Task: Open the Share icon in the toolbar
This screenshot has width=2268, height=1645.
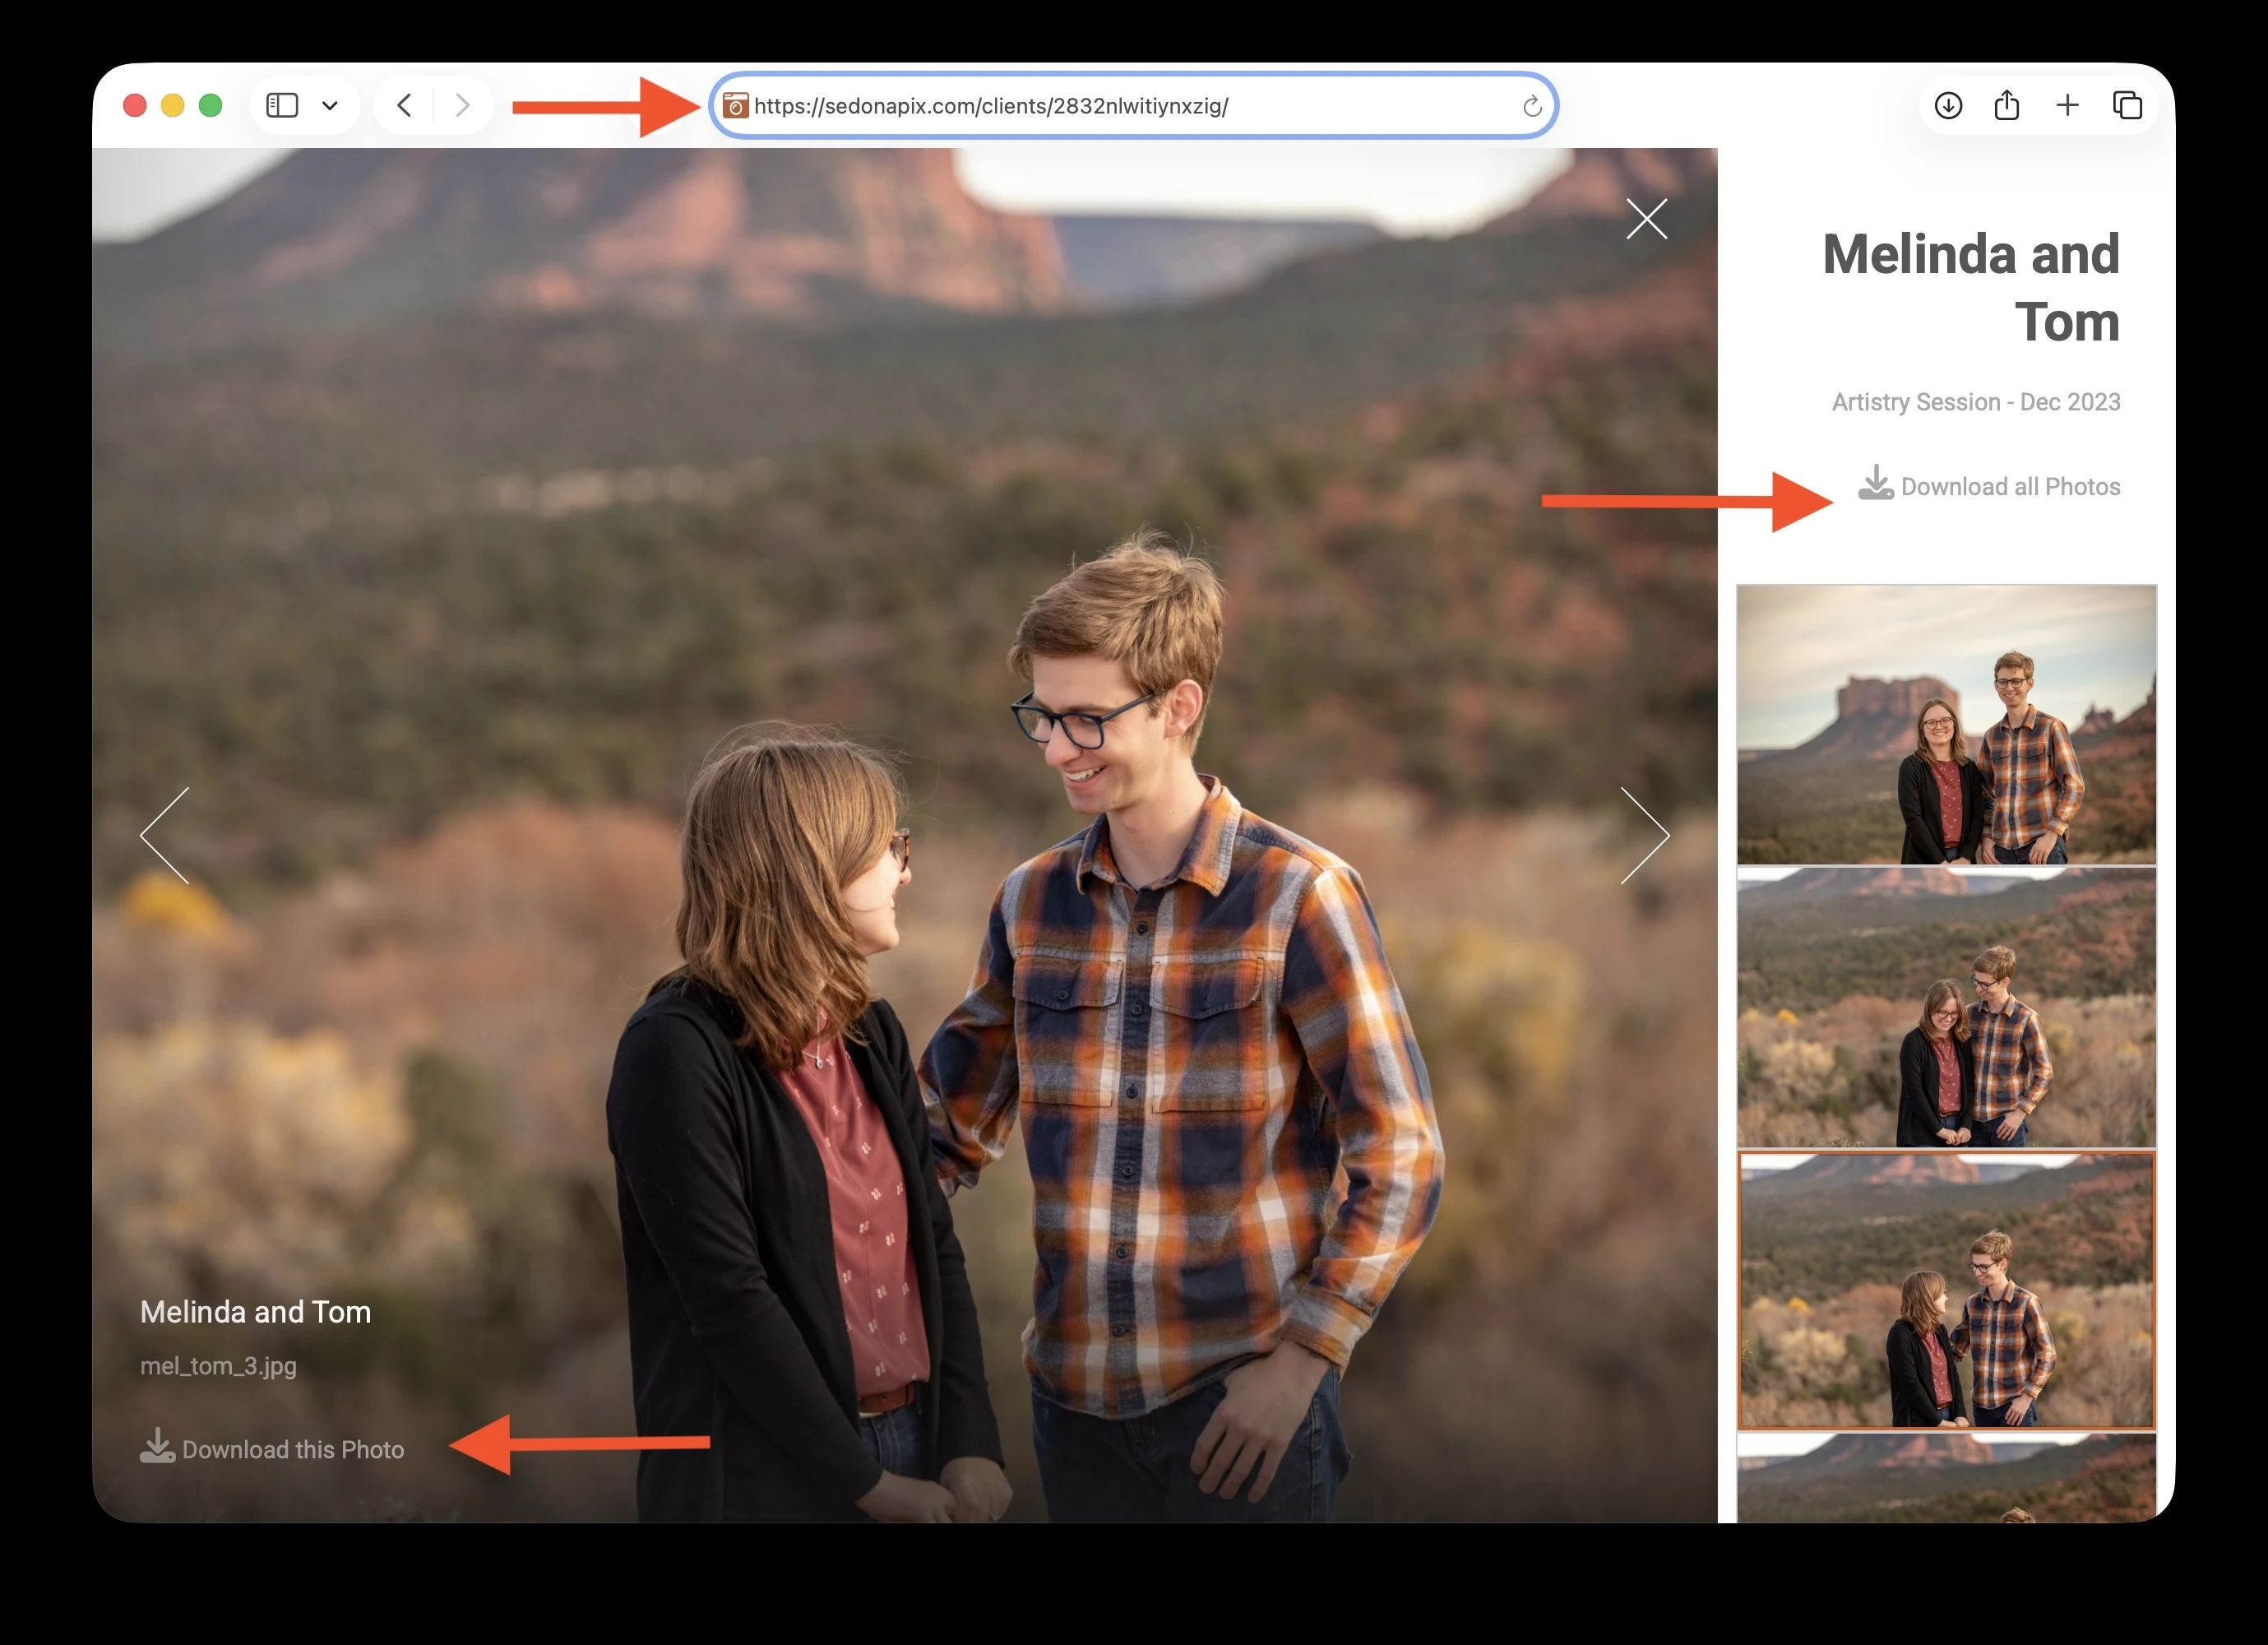Action: pos(2007,104)
